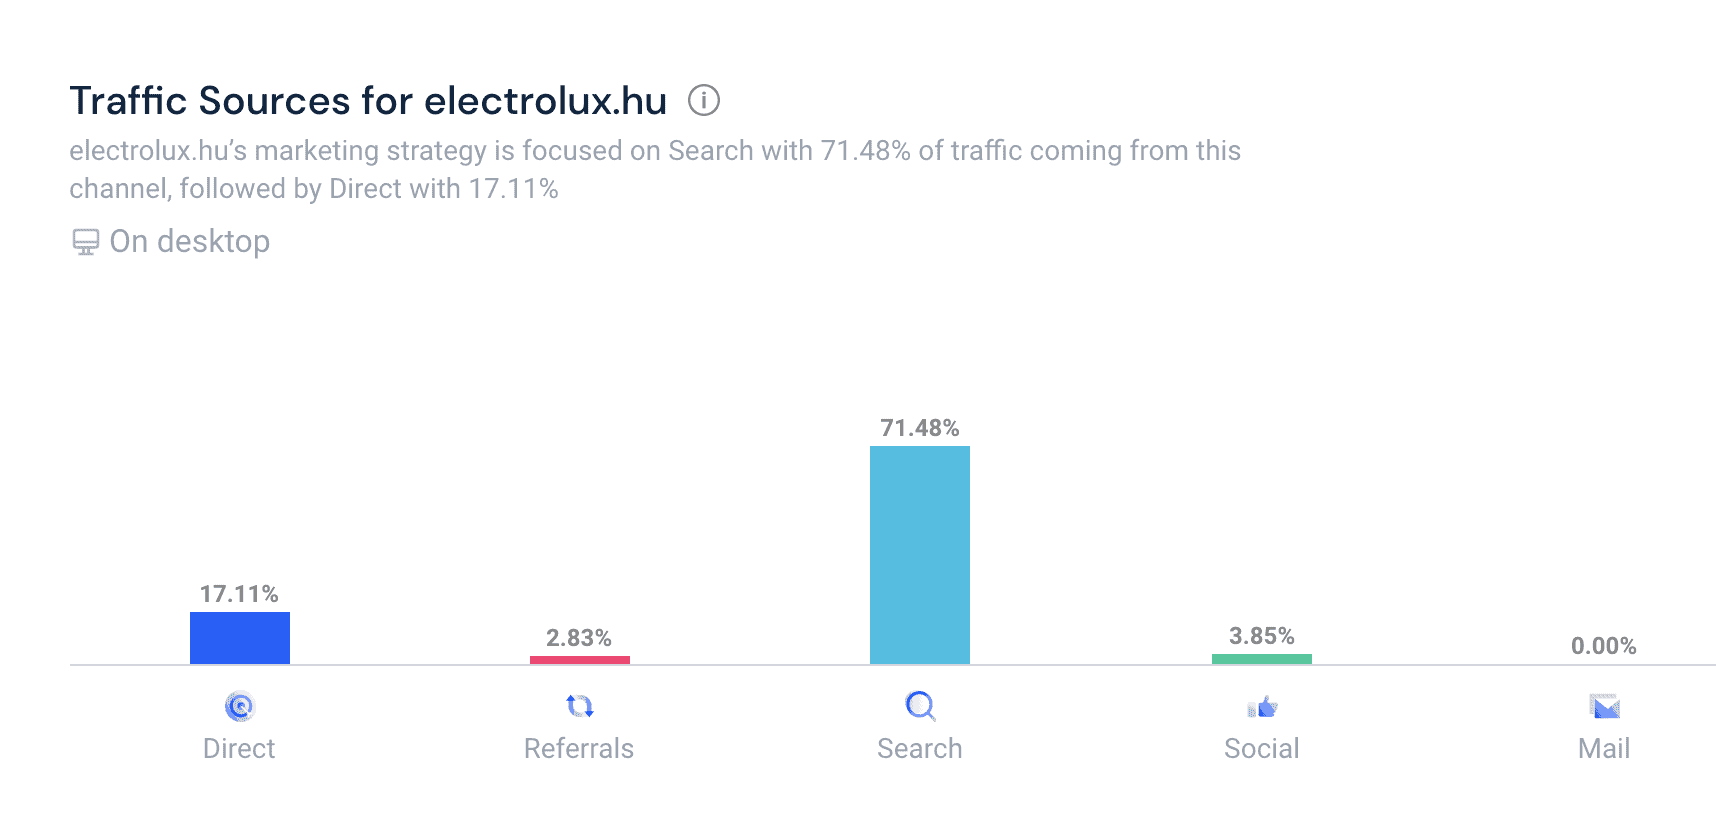This screenshot has width=1716, height=828.
Task: Click the 71.48% value label
Action: click(x=920, y=428)
